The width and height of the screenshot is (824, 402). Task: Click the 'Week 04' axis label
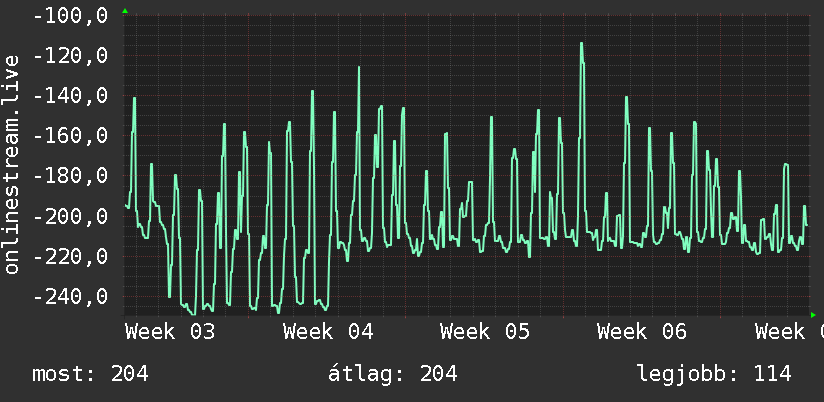coord(328,332)
